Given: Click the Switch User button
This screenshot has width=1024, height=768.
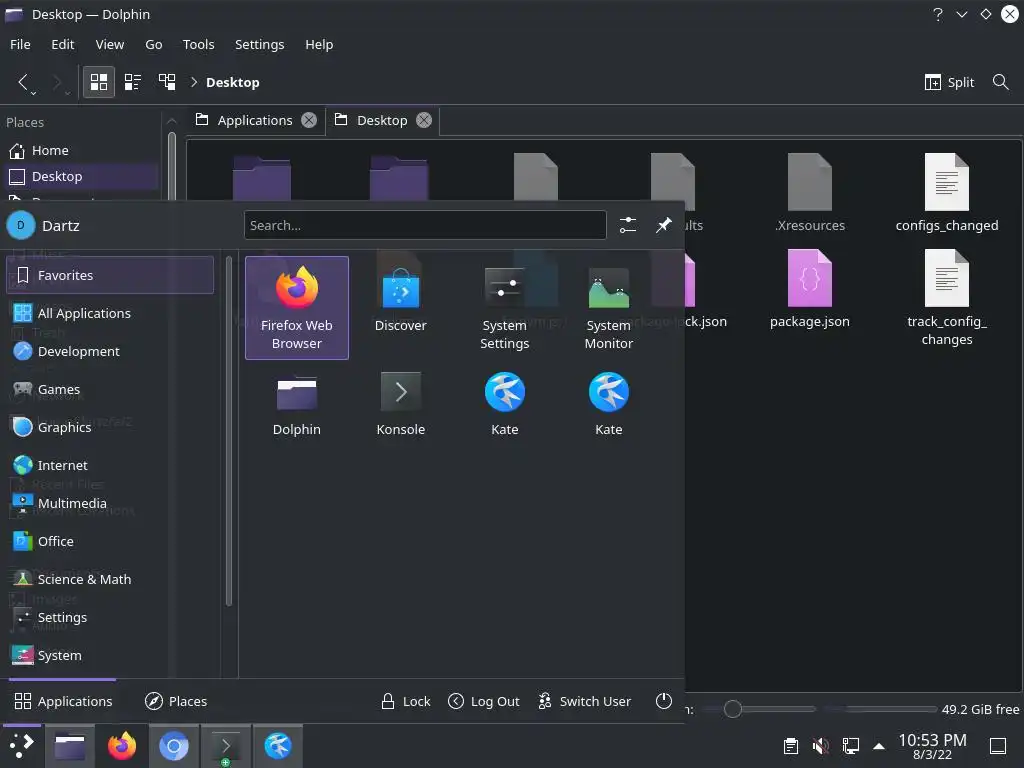Looking at the screenshot, I should [x=584, y=701].
